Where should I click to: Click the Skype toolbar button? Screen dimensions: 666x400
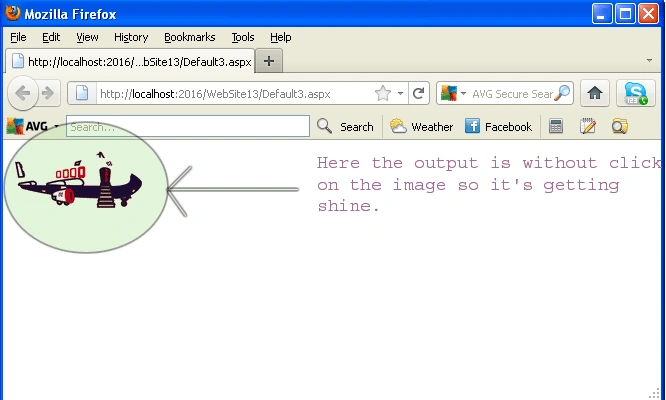coord(635,93)
